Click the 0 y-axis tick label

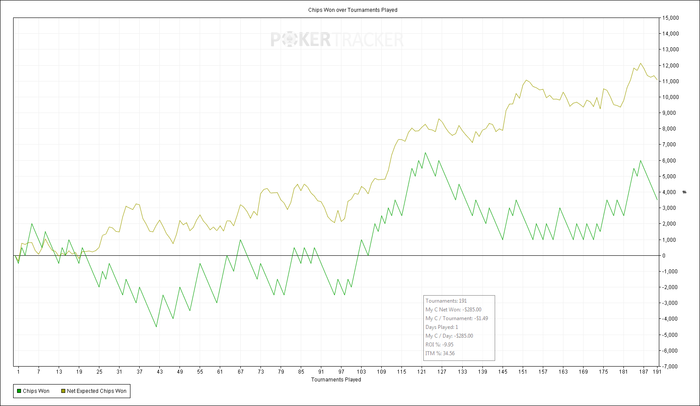click(x=664, y=256)
